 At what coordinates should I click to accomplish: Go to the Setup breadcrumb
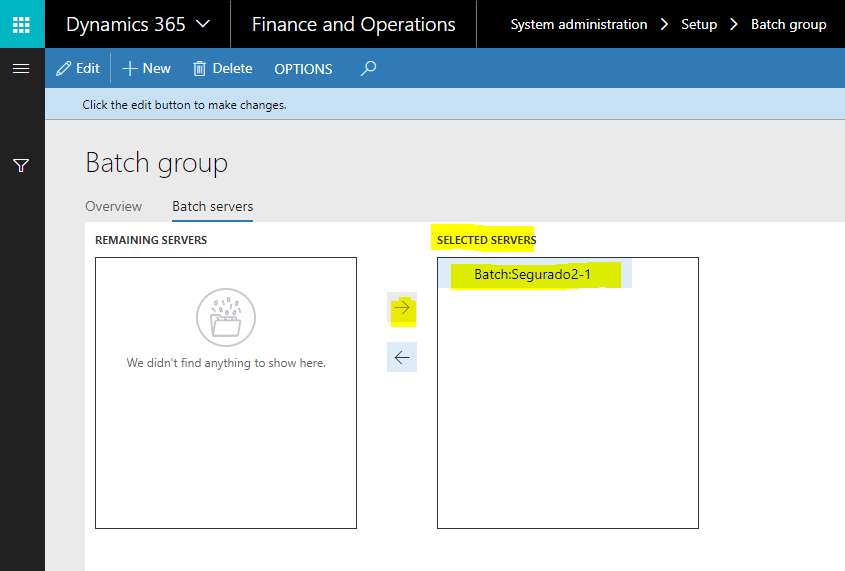699,24
